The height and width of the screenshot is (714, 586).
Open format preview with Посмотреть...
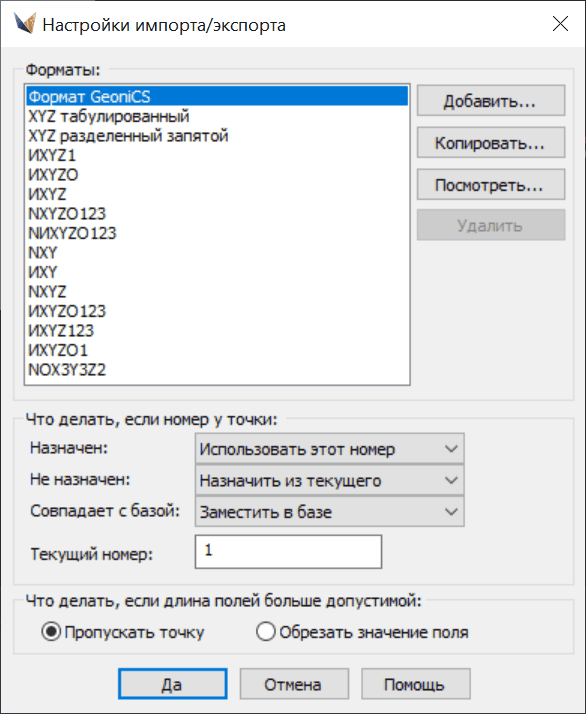point(491,185)
